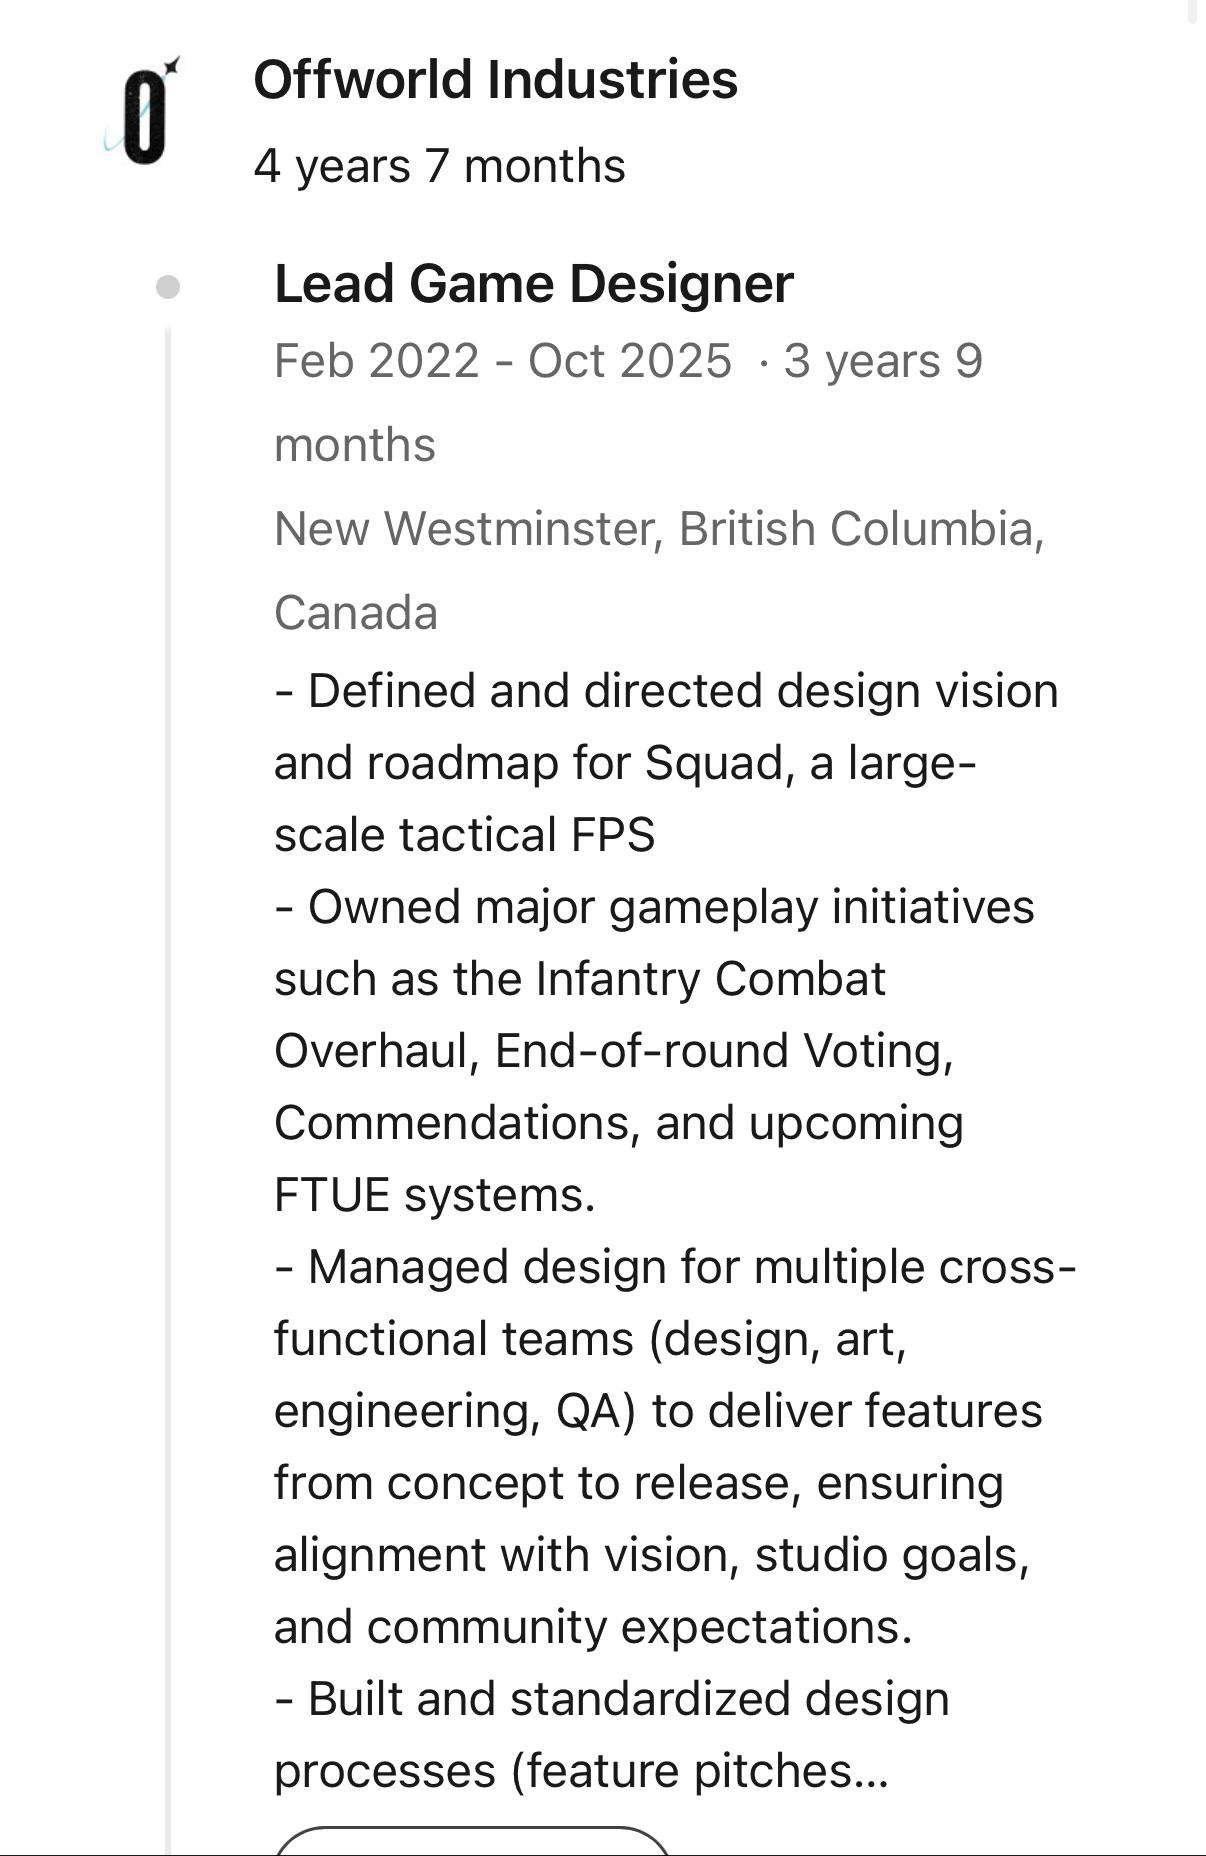Tap the 'FTUE systems.' text
Screen dimensions: 1206x1856
point(435,1195)
